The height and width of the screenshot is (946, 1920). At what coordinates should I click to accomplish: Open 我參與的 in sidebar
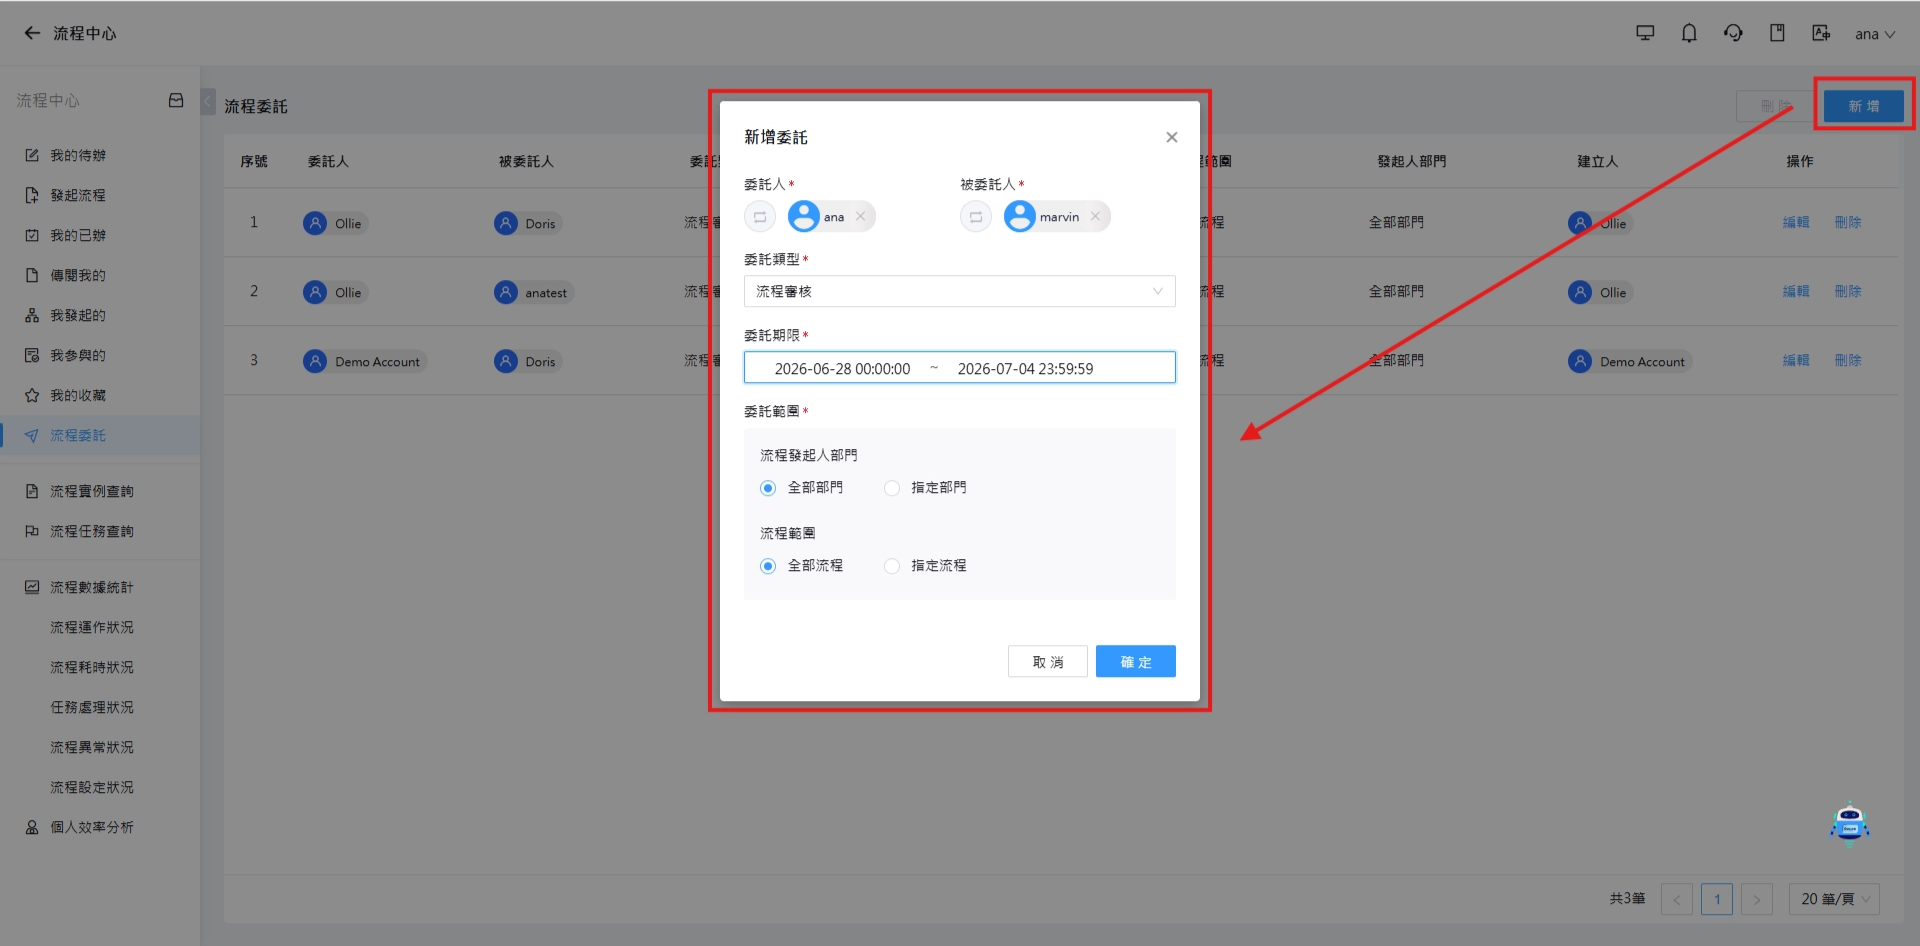78,355
